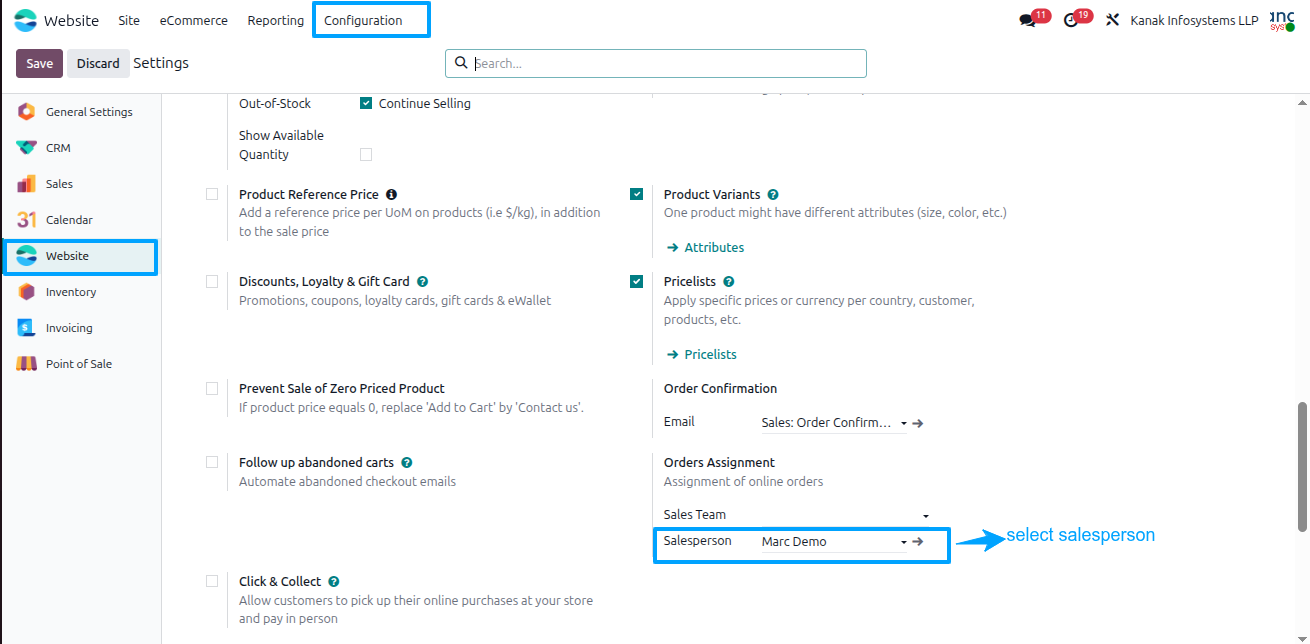Select the Website settings tab in sidebar
1310x644 pixels.
click(80, 256)
